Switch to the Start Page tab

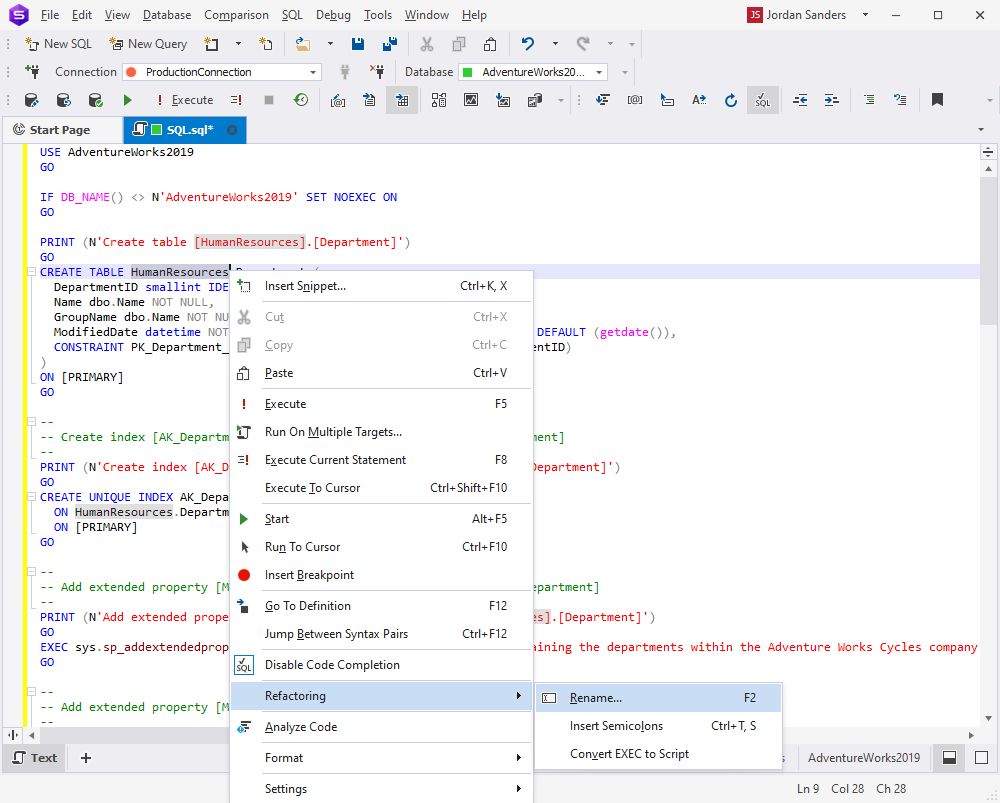click(x=59, y=130)
